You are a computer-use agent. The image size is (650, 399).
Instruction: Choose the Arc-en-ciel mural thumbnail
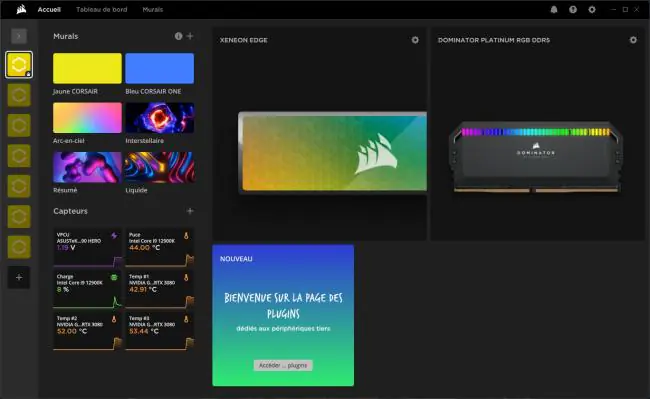point(87,118)
